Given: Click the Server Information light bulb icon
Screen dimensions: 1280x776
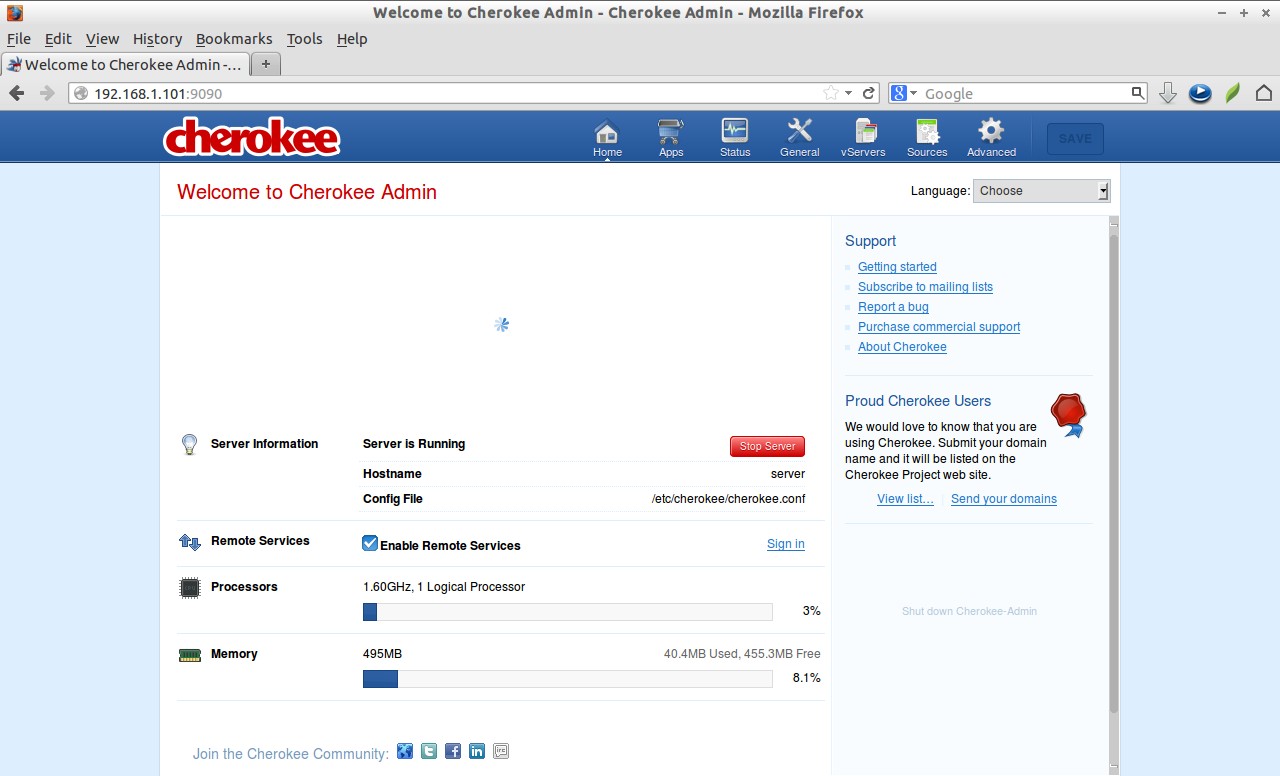Looking at the screenshot, I should point(189,445).
